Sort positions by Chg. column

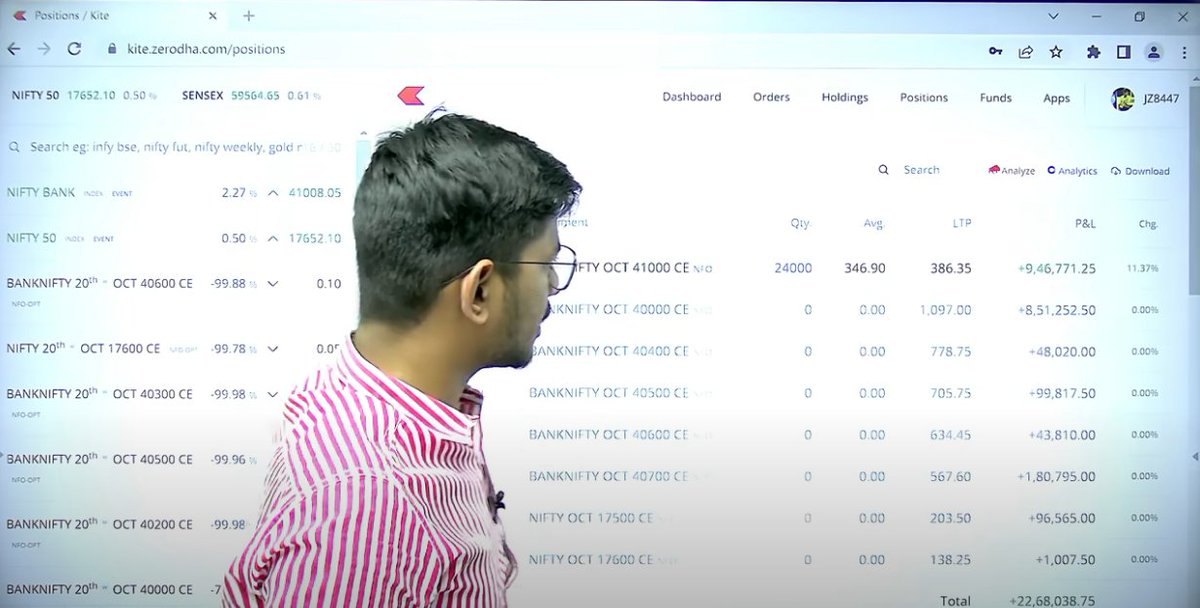pyautogui.click(x=1148, y=224)
